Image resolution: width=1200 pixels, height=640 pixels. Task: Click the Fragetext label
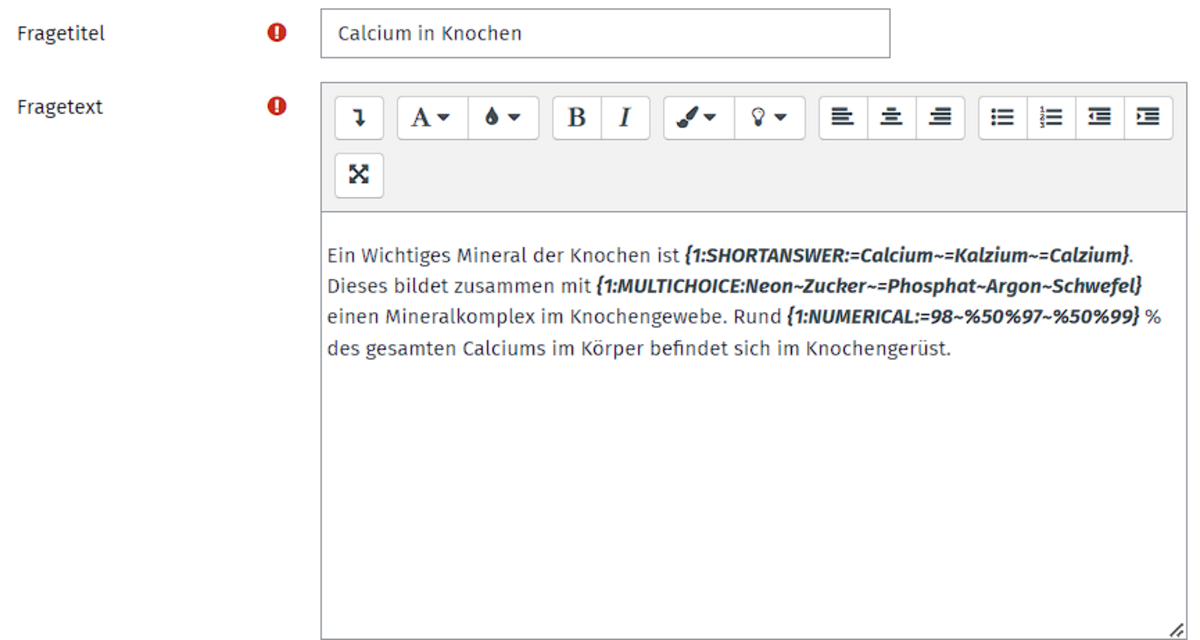click(x=60, y=106)
